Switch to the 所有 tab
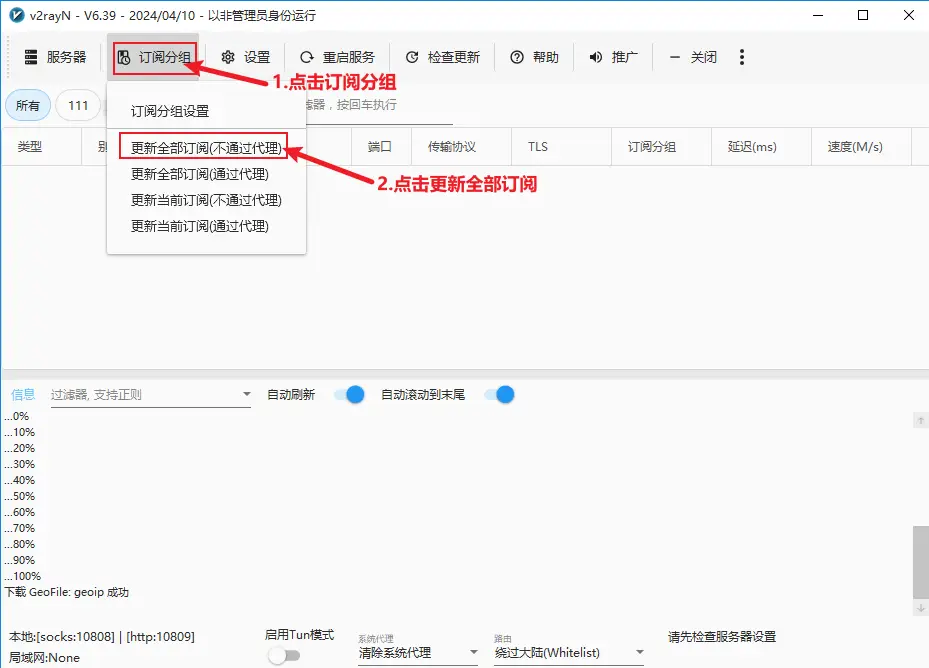The image size is (929, 668). click(28, 105)
